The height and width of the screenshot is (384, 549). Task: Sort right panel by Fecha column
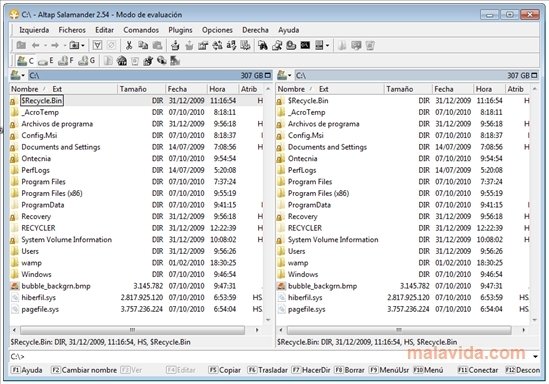tap(453, 89)
